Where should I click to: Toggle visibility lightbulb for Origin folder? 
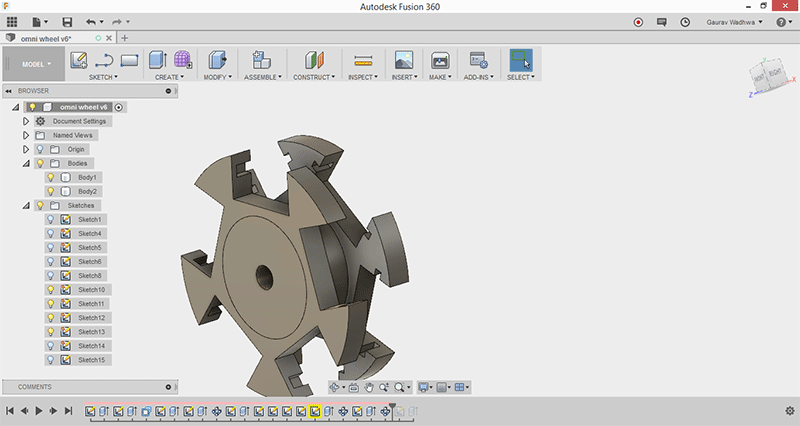coord(39,149)
